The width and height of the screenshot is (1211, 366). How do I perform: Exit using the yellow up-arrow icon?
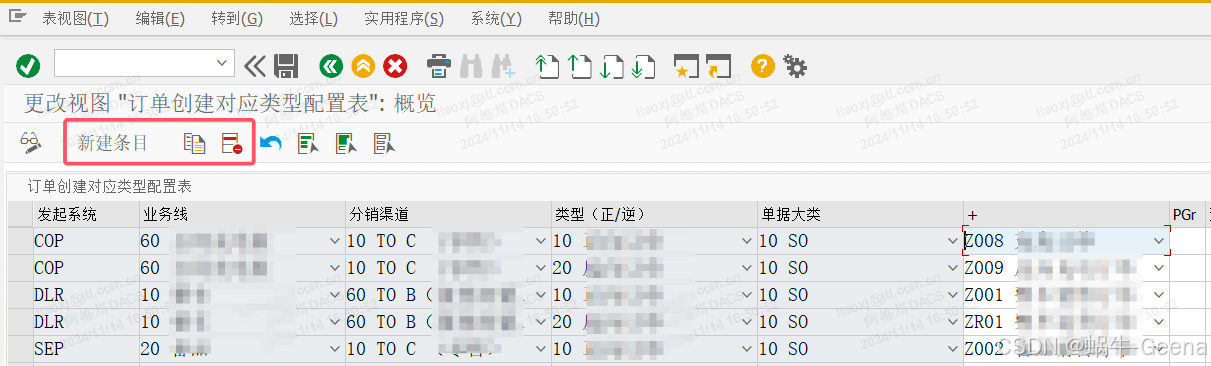tap(363, 67)
